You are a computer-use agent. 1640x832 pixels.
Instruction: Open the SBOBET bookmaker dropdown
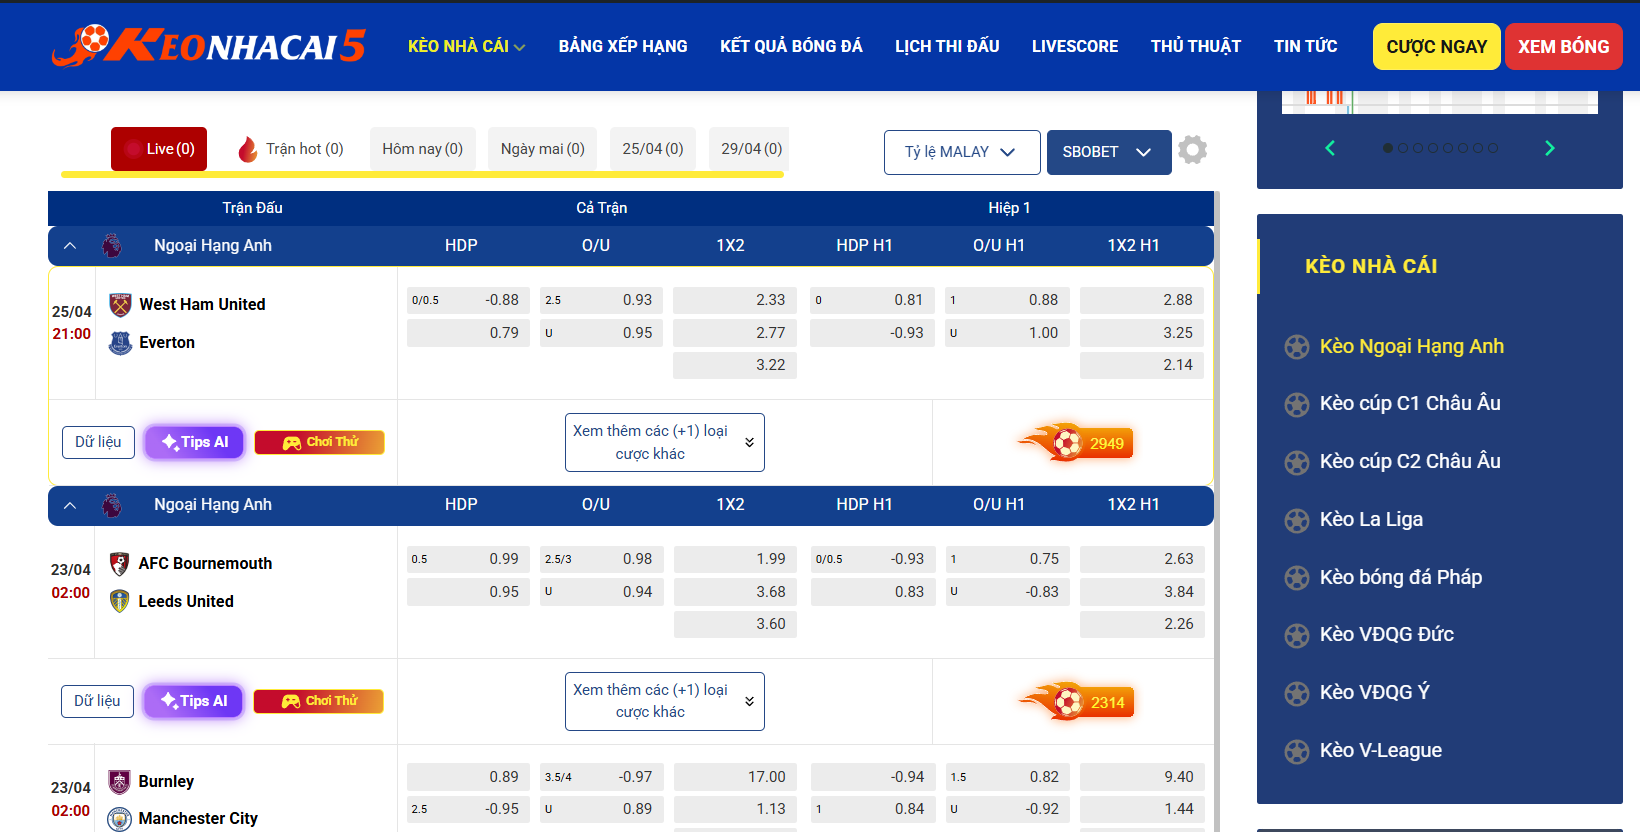coord(1109,152)
